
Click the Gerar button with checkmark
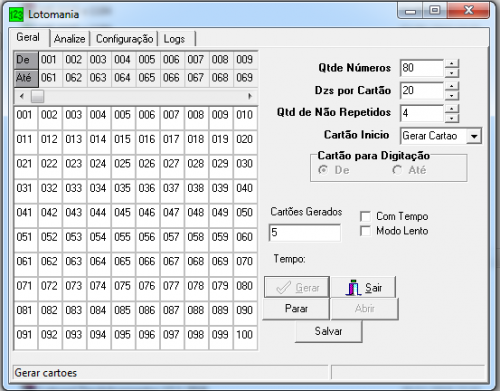pos(297,287)
